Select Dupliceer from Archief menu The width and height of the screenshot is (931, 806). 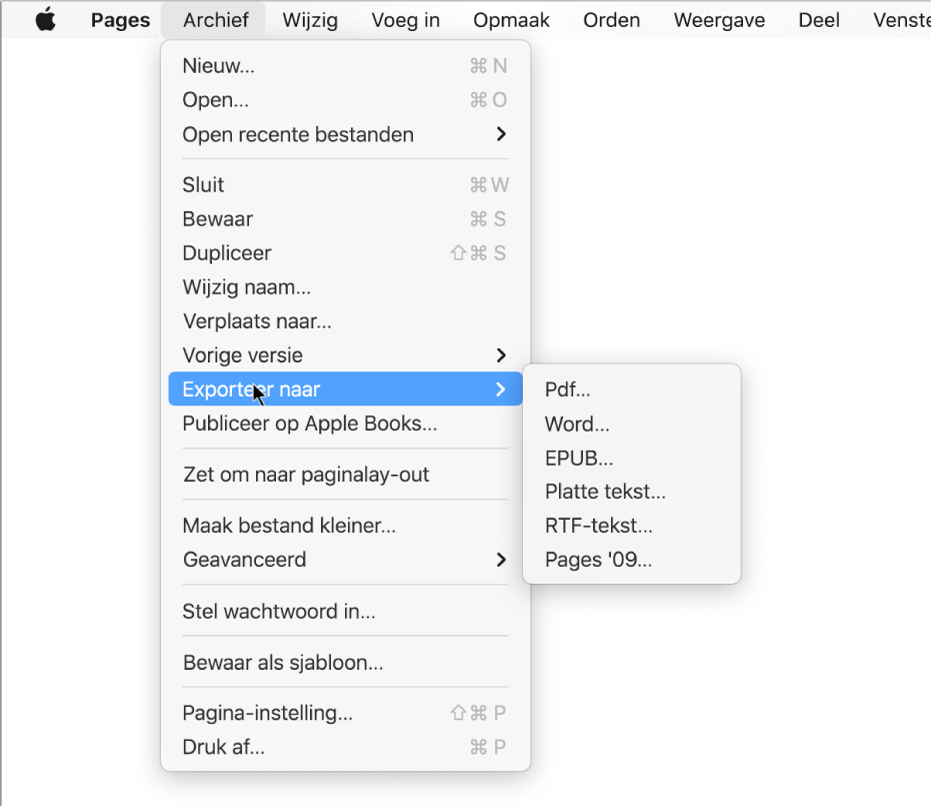(x=227, y=253)
